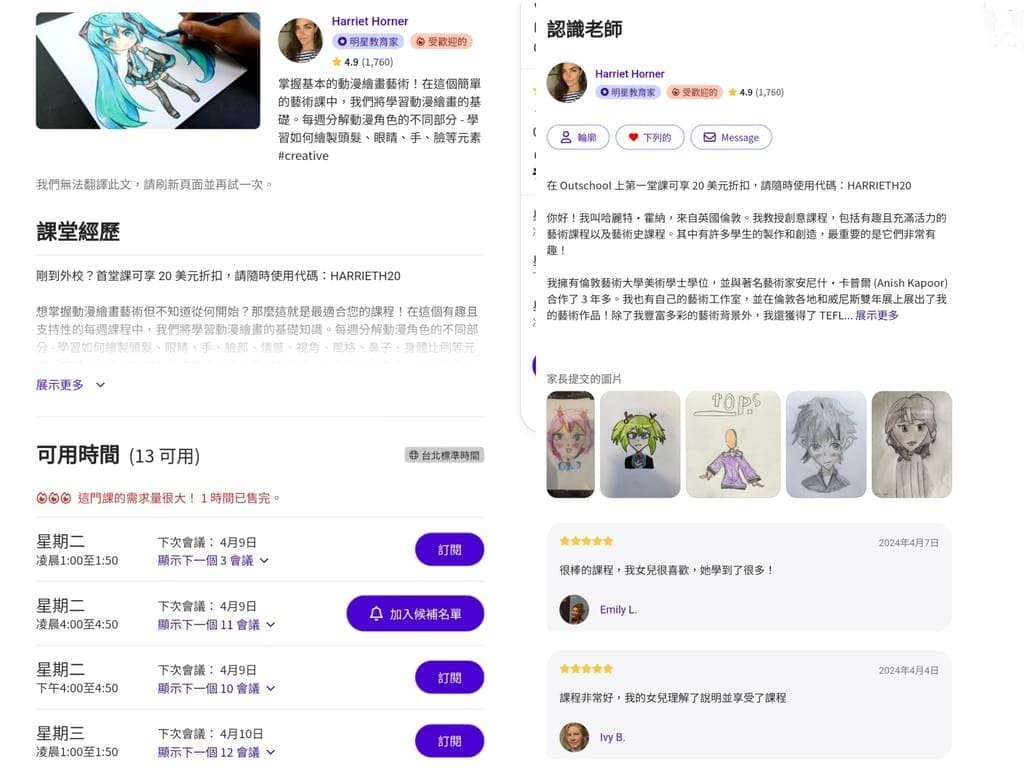Subscribe to Wednesday 凌晨1:00至1:50 class
This screenshot has width=1024, height=768.
coord(449,741)
